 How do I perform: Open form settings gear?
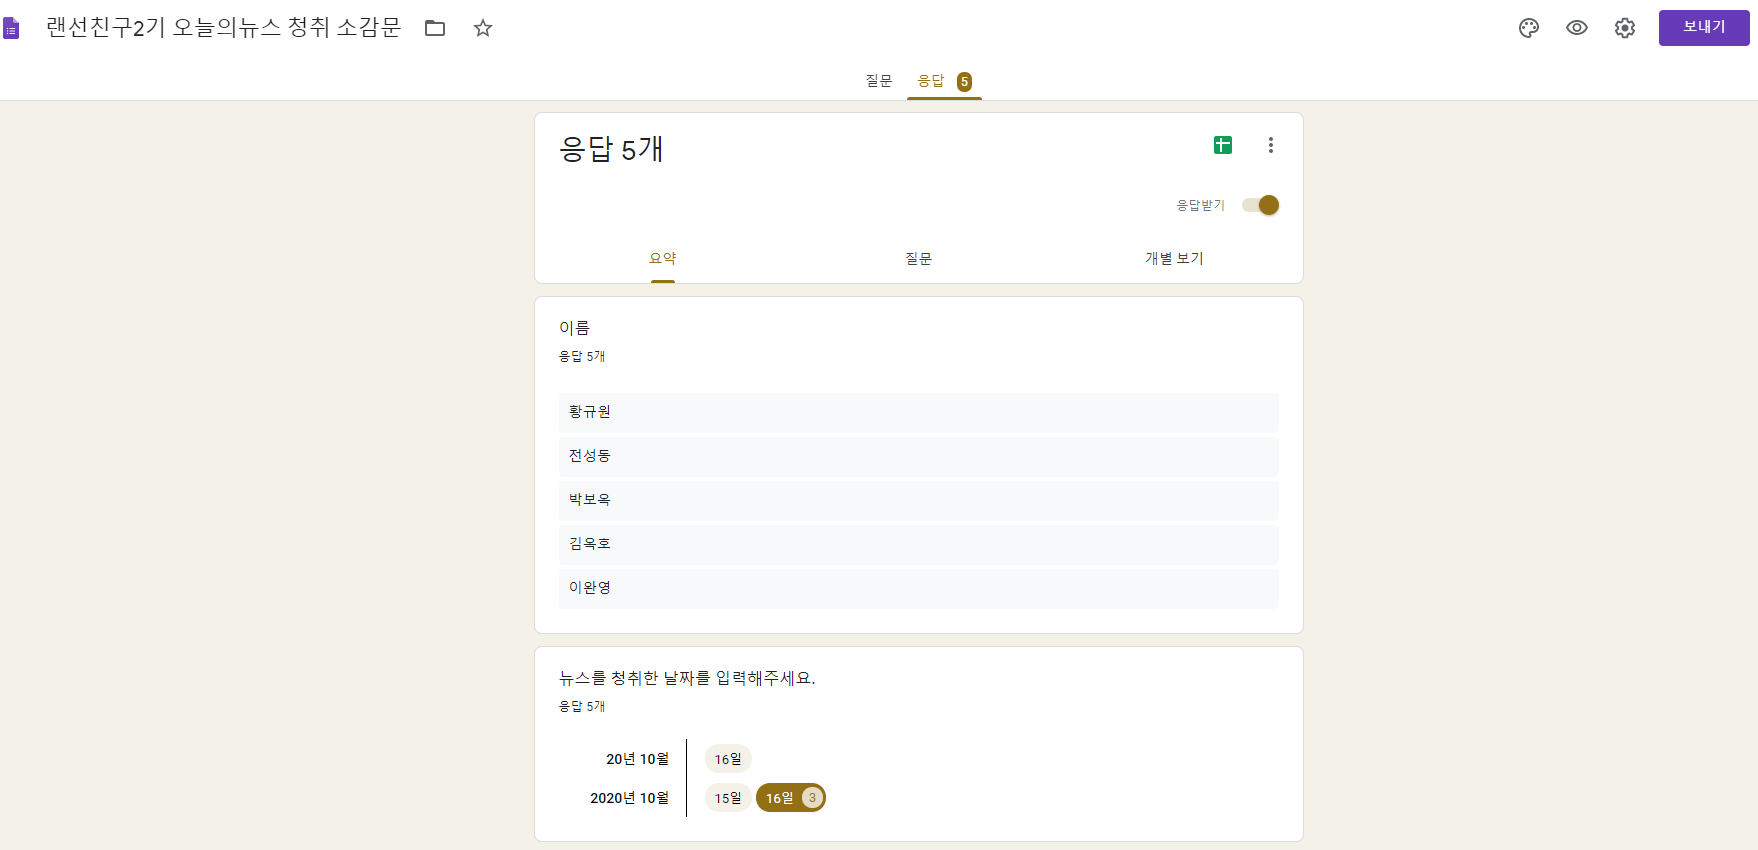pos(1625,28)
